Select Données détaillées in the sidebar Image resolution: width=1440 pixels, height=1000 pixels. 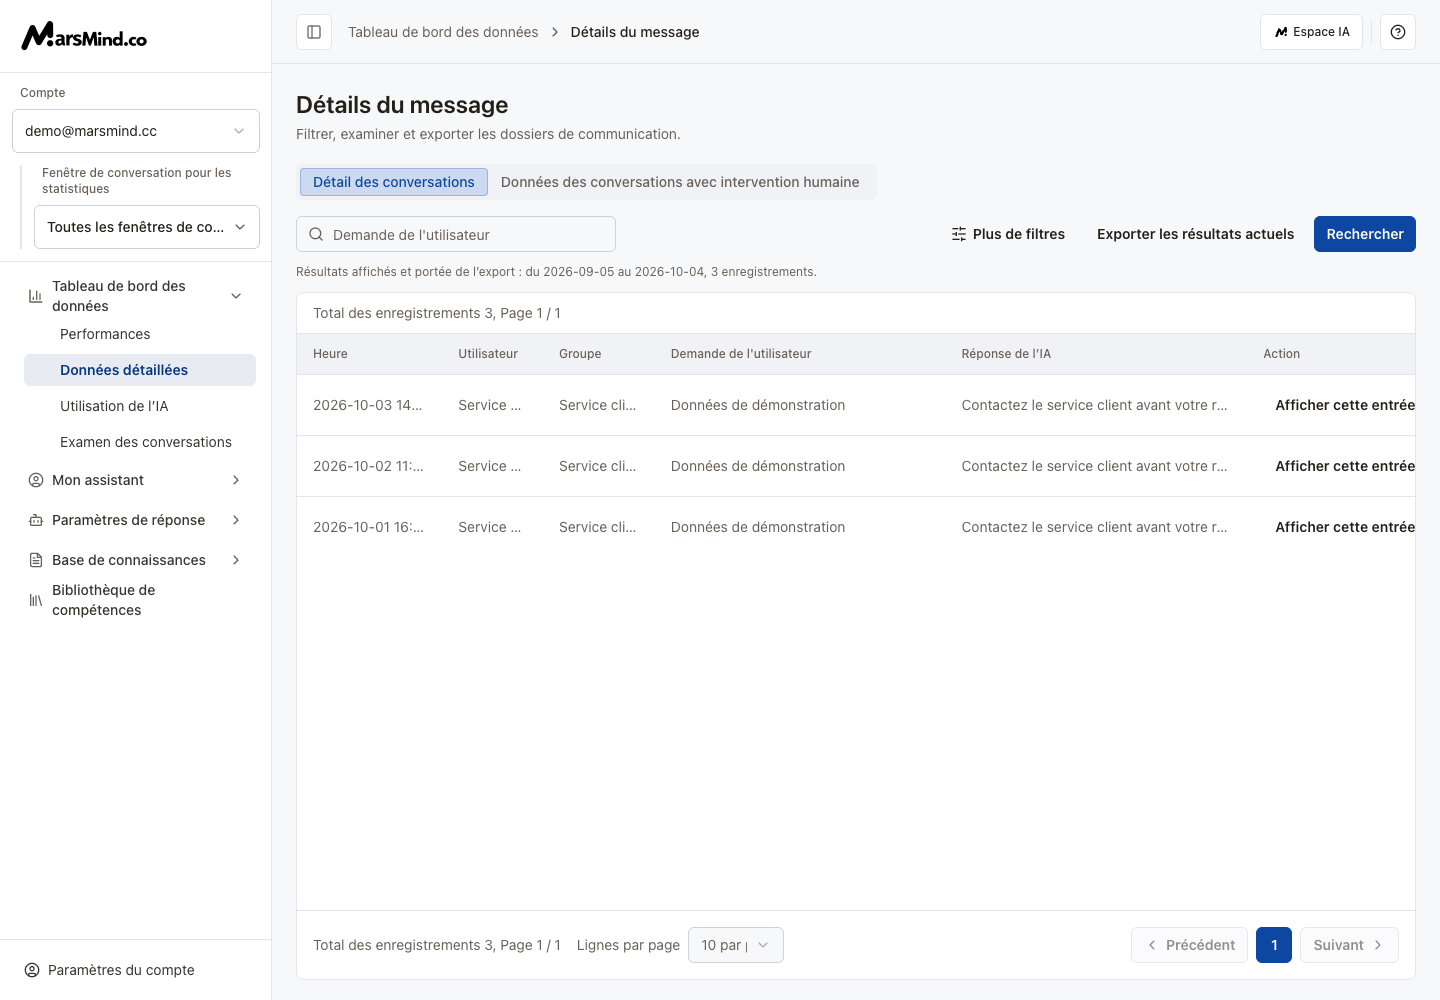click(140, 370)
